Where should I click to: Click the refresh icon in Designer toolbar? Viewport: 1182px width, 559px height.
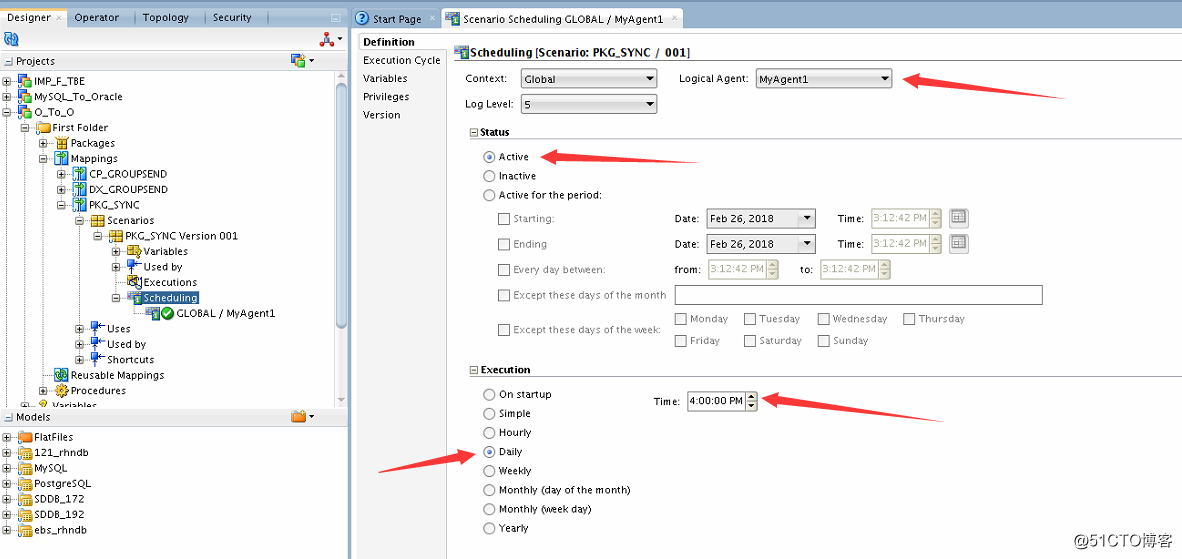(11, 38)
